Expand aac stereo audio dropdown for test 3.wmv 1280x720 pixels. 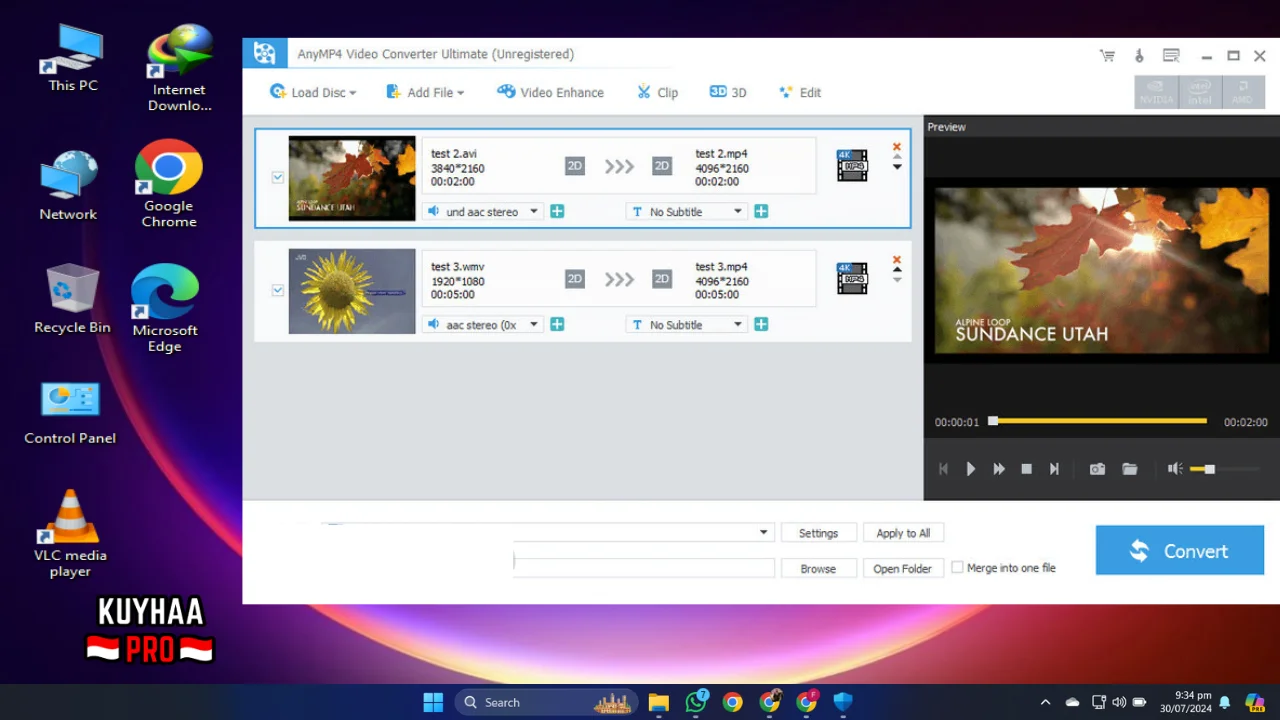click(534, 325)
